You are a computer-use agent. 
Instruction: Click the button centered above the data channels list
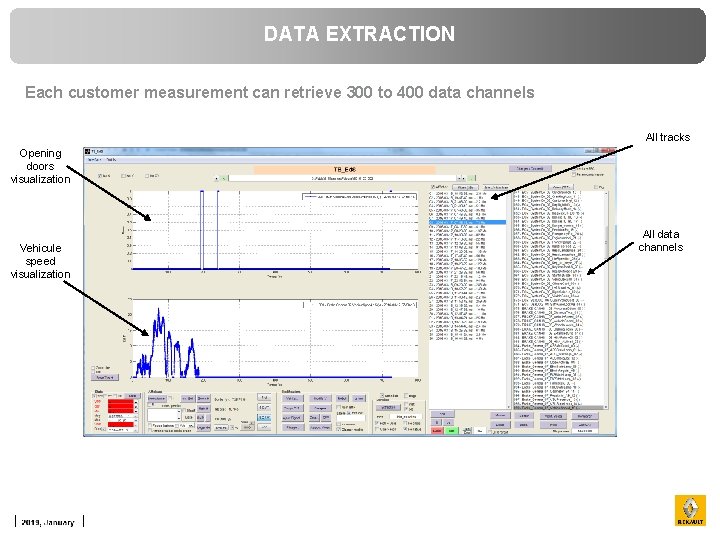[x=561, y=187]
